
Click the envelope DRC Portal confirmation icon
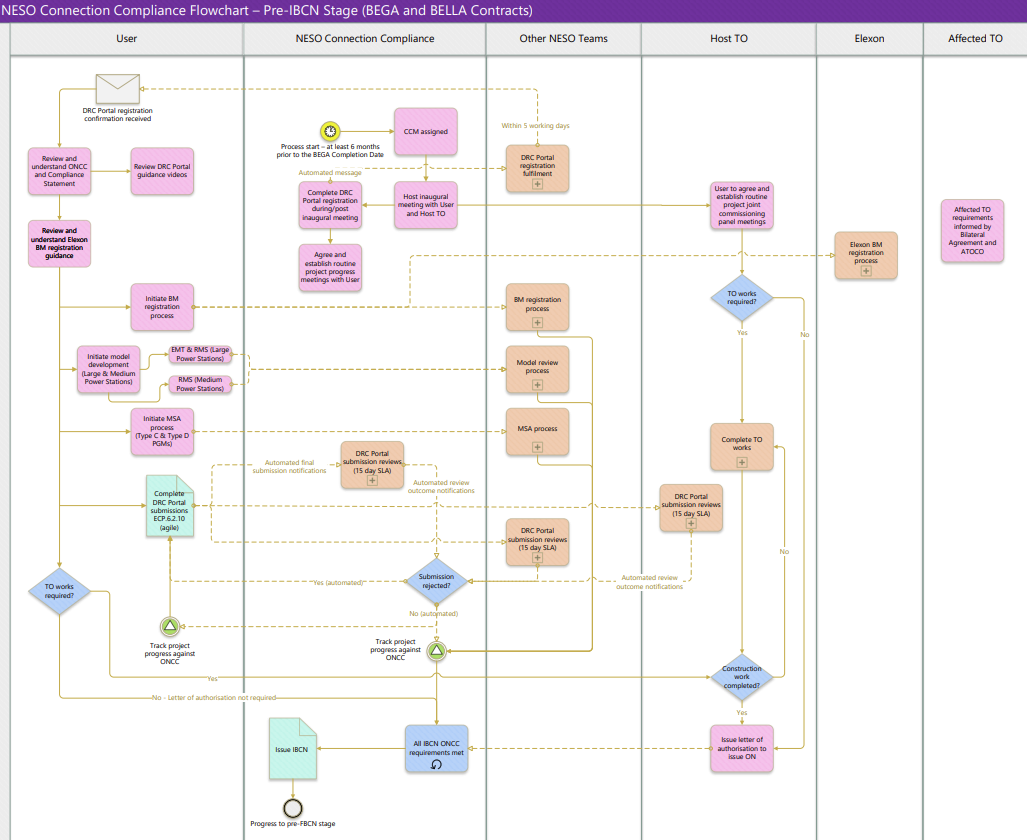tap(117, 89)
